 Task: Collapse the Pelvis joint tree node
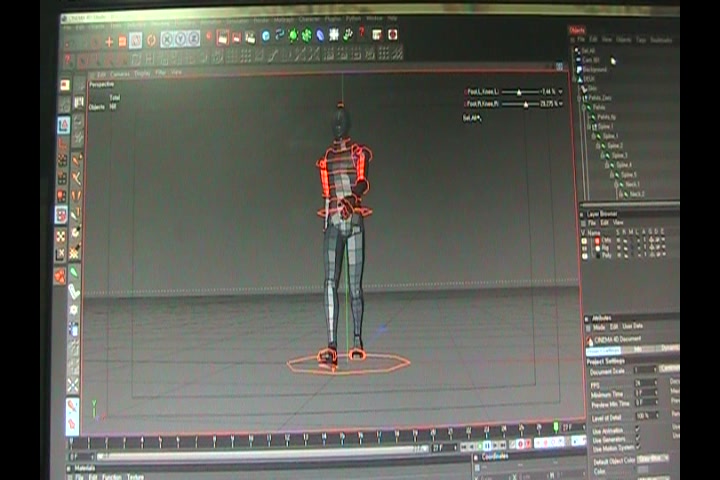[584, 107]
